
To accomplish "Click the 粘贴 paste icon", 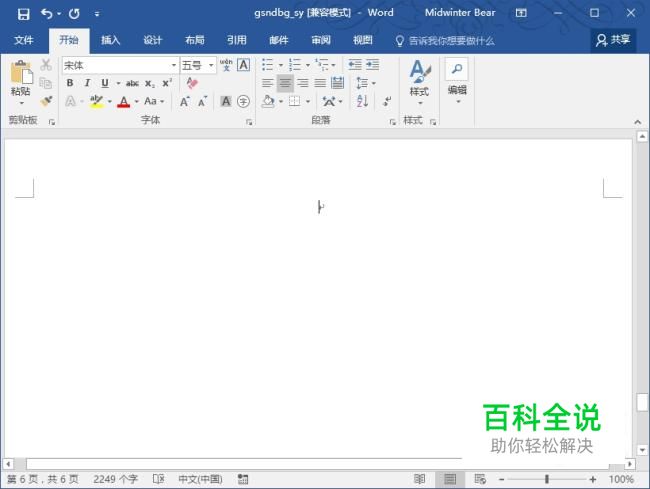I will 21,72.
